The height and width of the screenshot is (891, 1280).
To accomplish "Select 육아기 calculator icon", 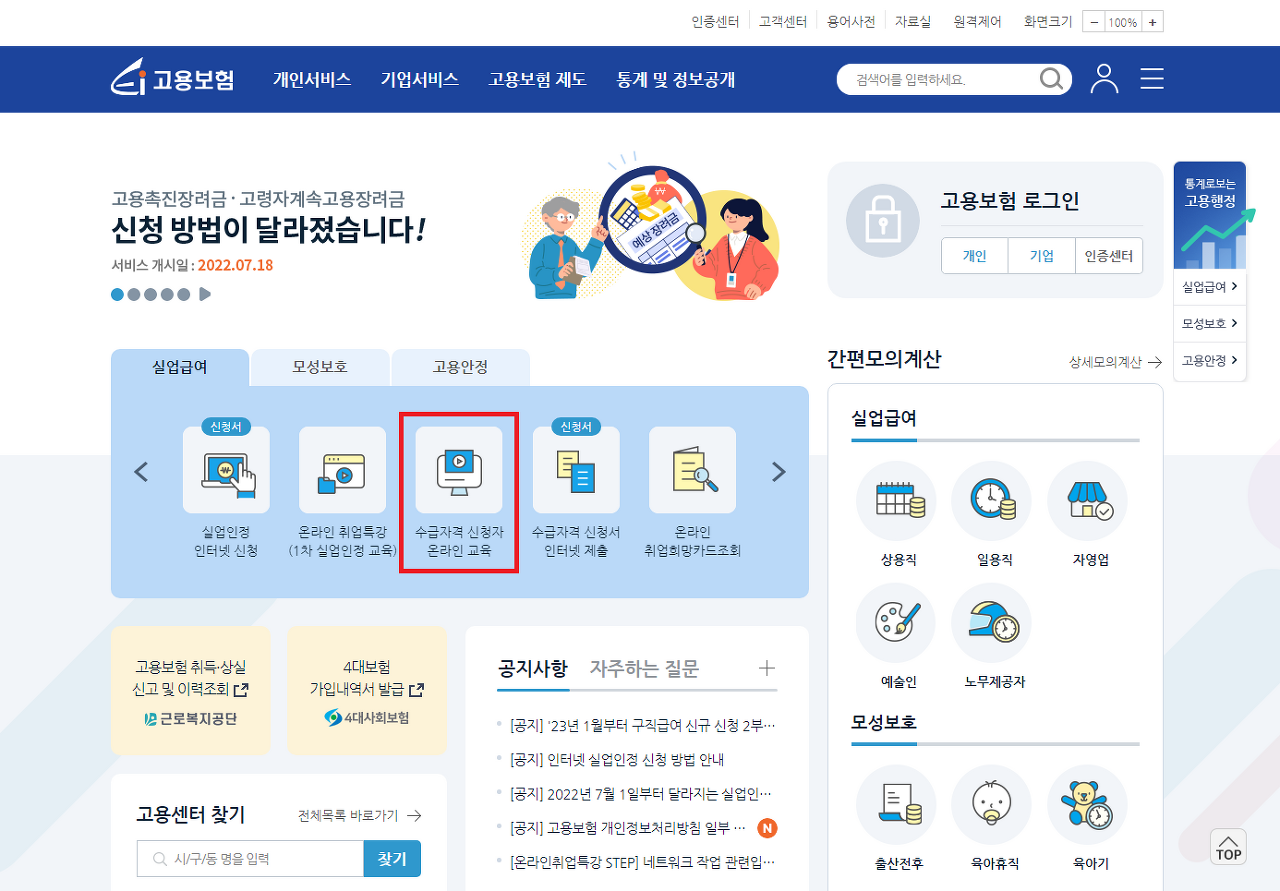I will 1087,805.
